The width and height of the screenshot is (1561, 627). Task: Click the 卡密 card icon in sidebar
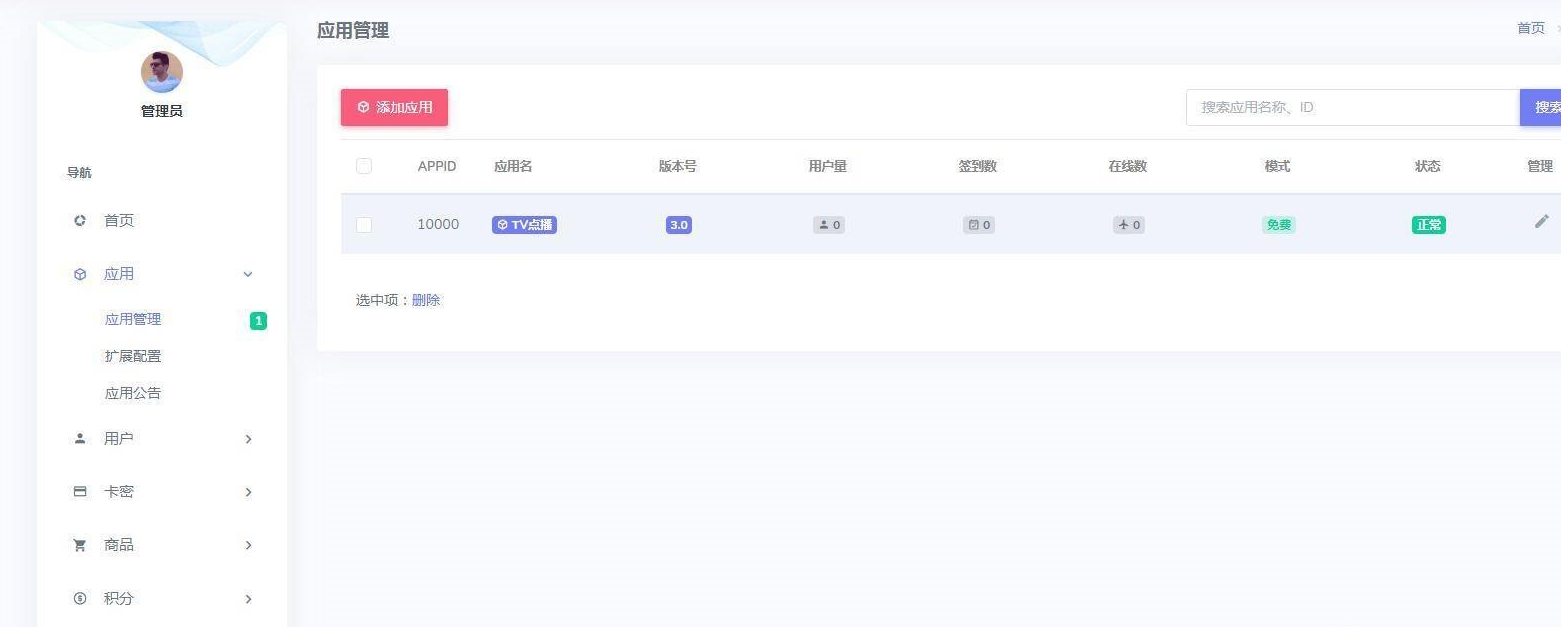80,492
